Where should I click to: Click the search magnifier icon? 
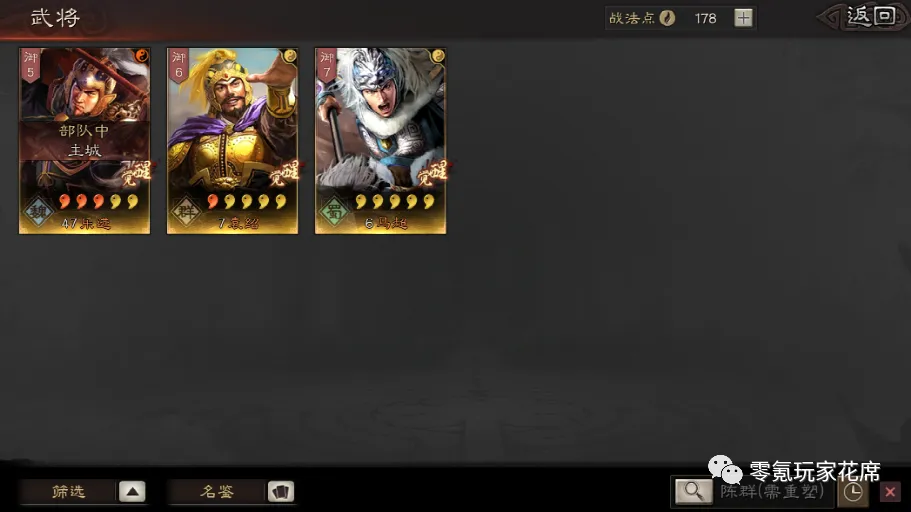click(693, 492)
